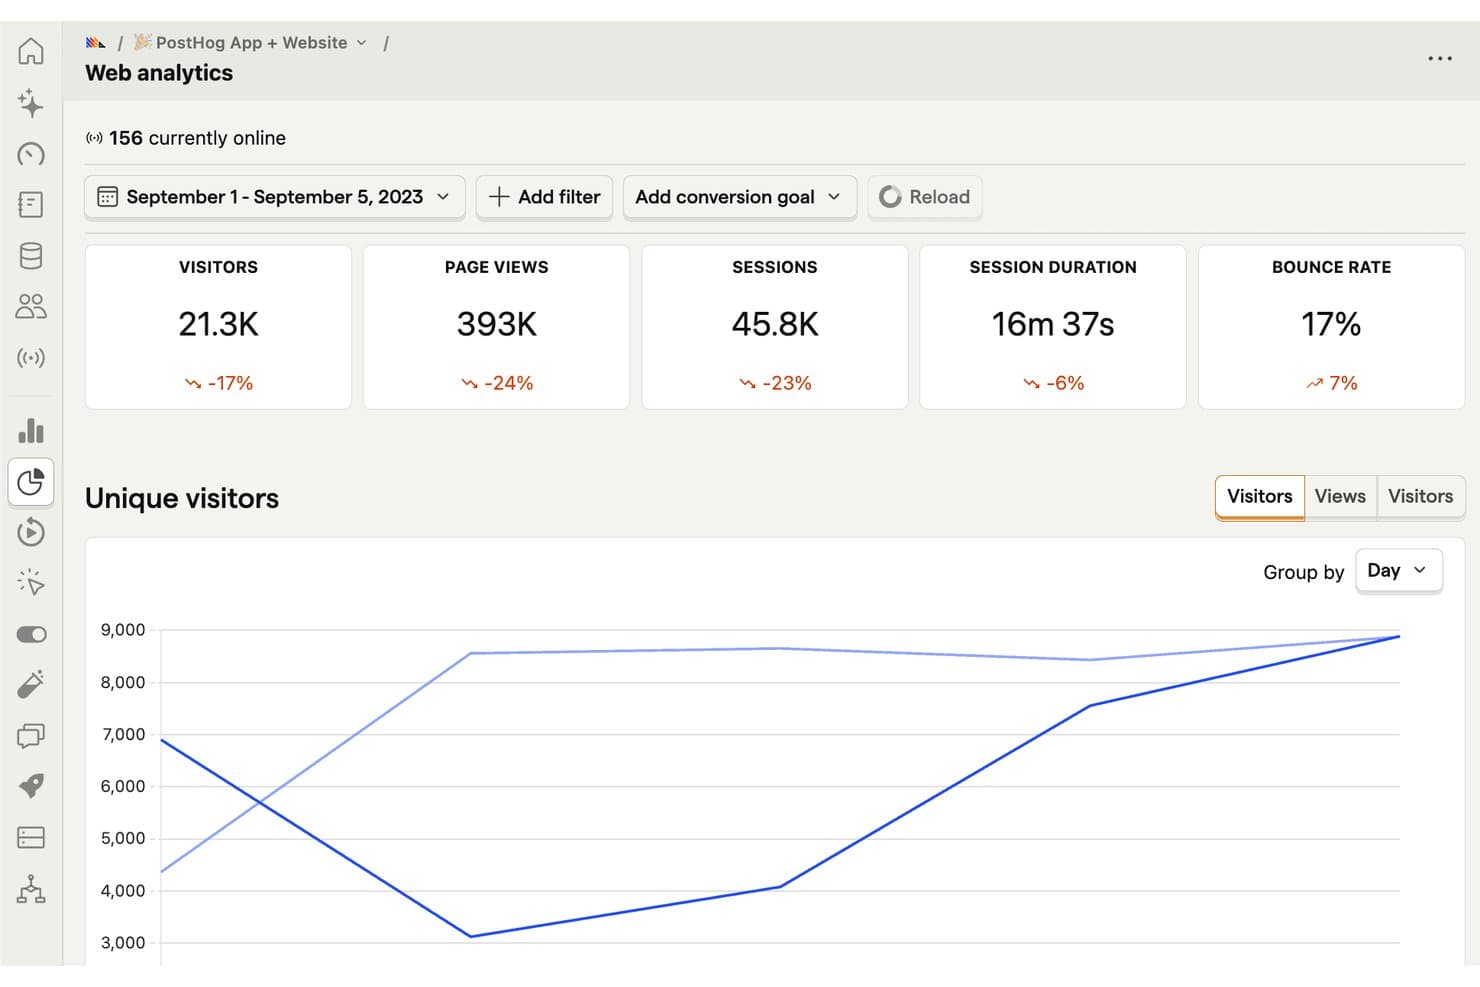The image size is (1480, 987).
Task: Go to Home in the sidebar
Action: 31,51
